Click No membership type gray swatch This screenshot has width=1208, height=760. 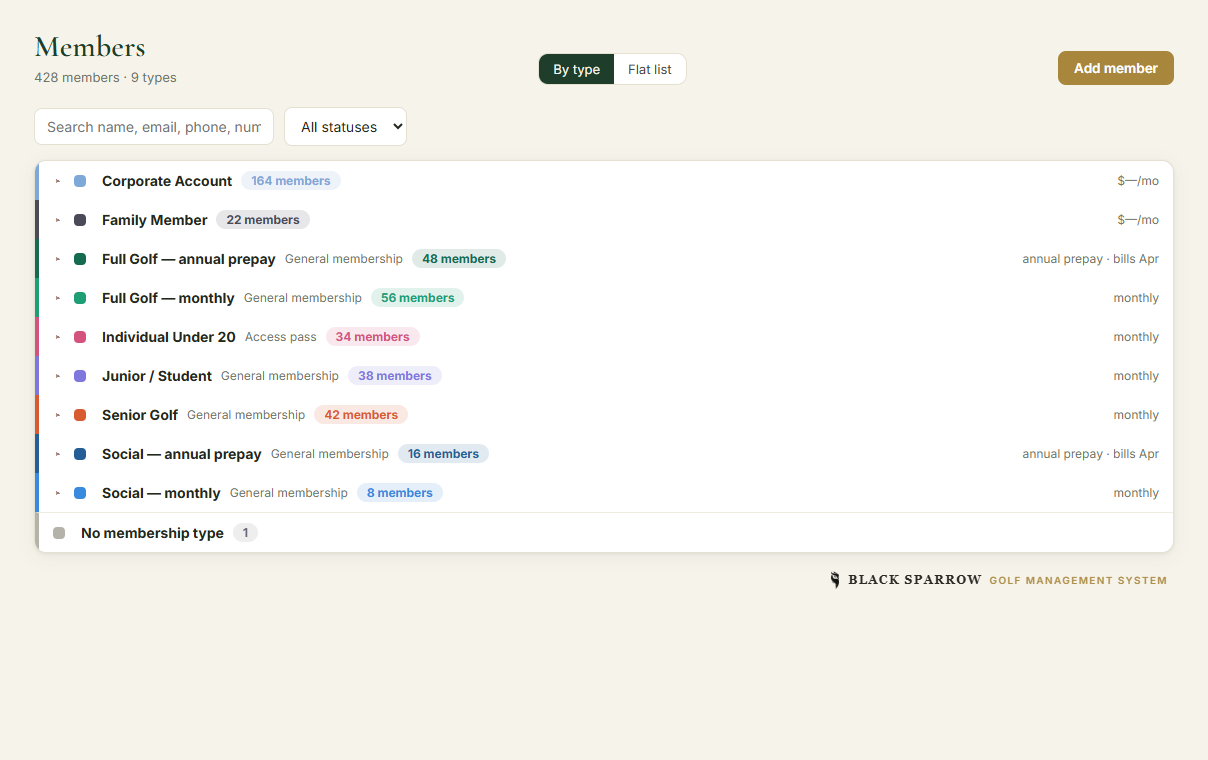59,533
